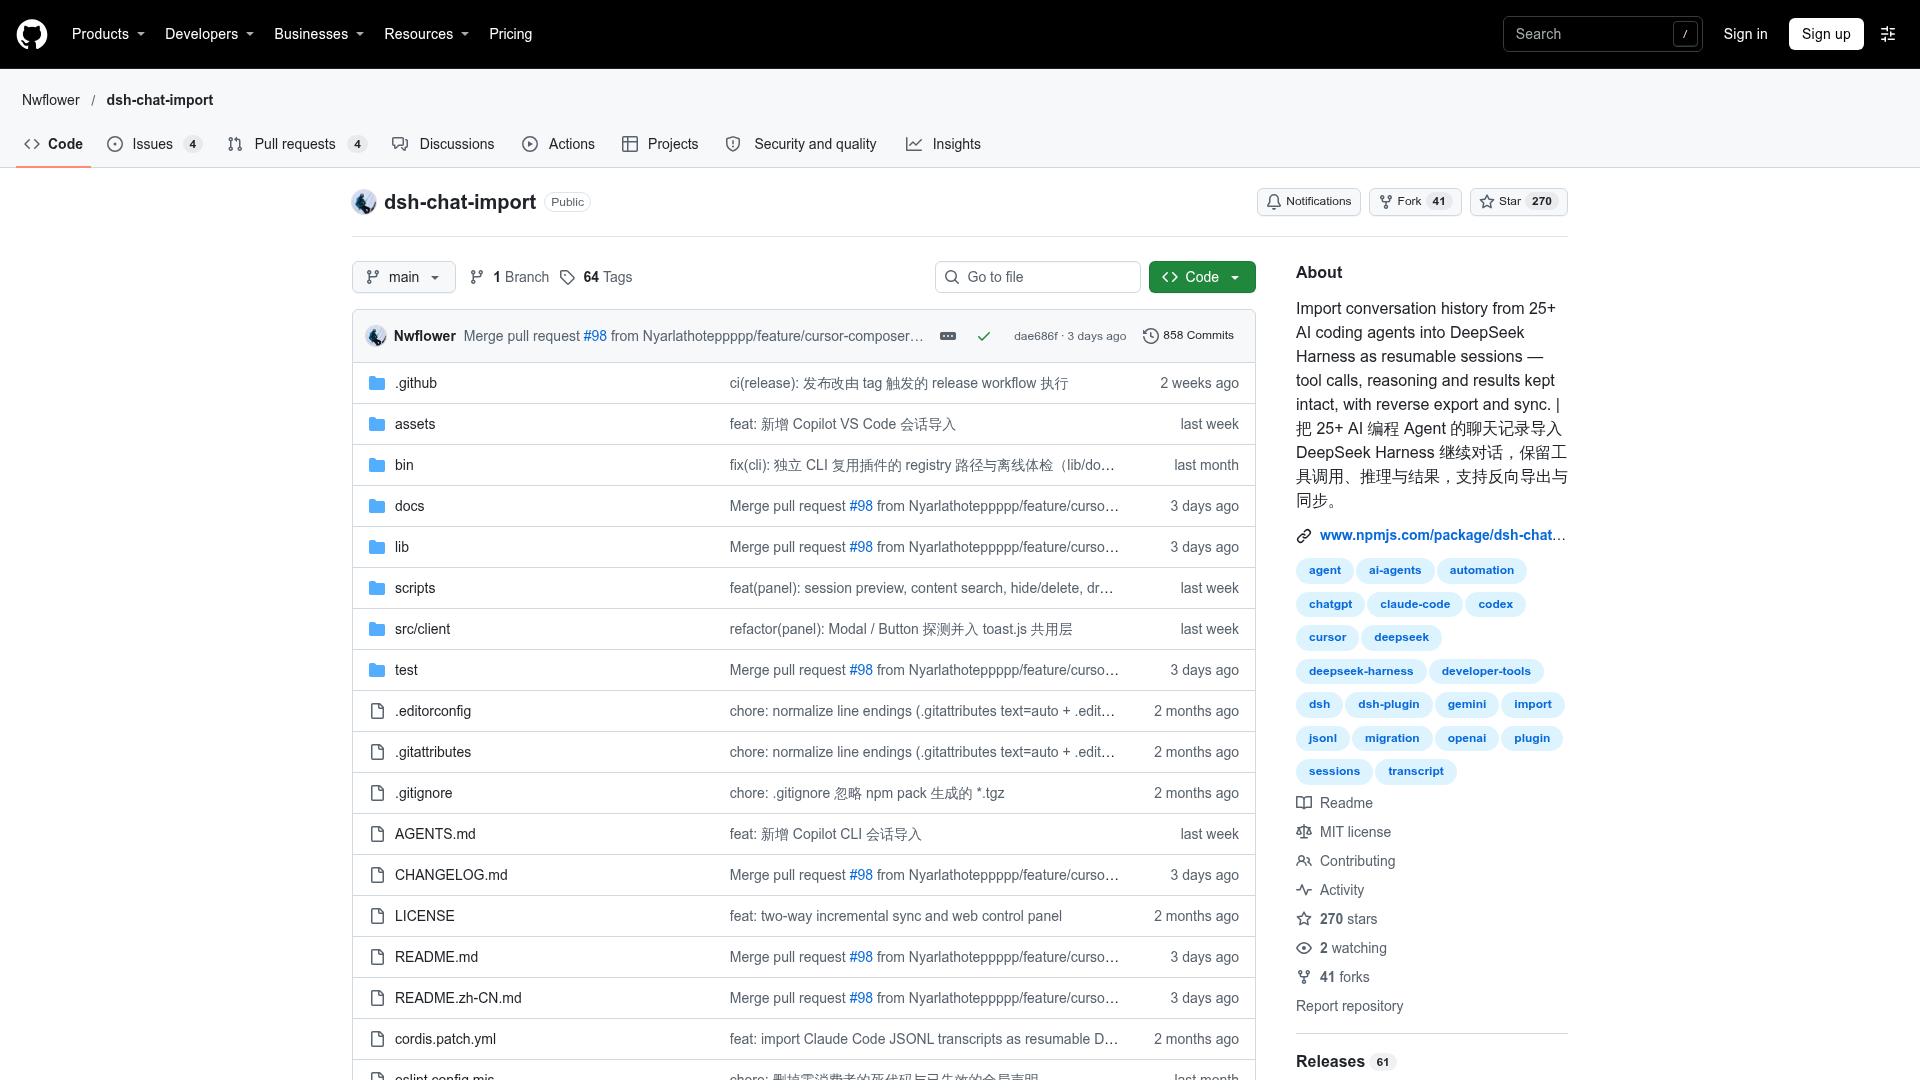Open the owner avatar beside the dsh-chat-import title
Screen dimensions: 1920x1080
pyautogui.click(x=364, y=202)
